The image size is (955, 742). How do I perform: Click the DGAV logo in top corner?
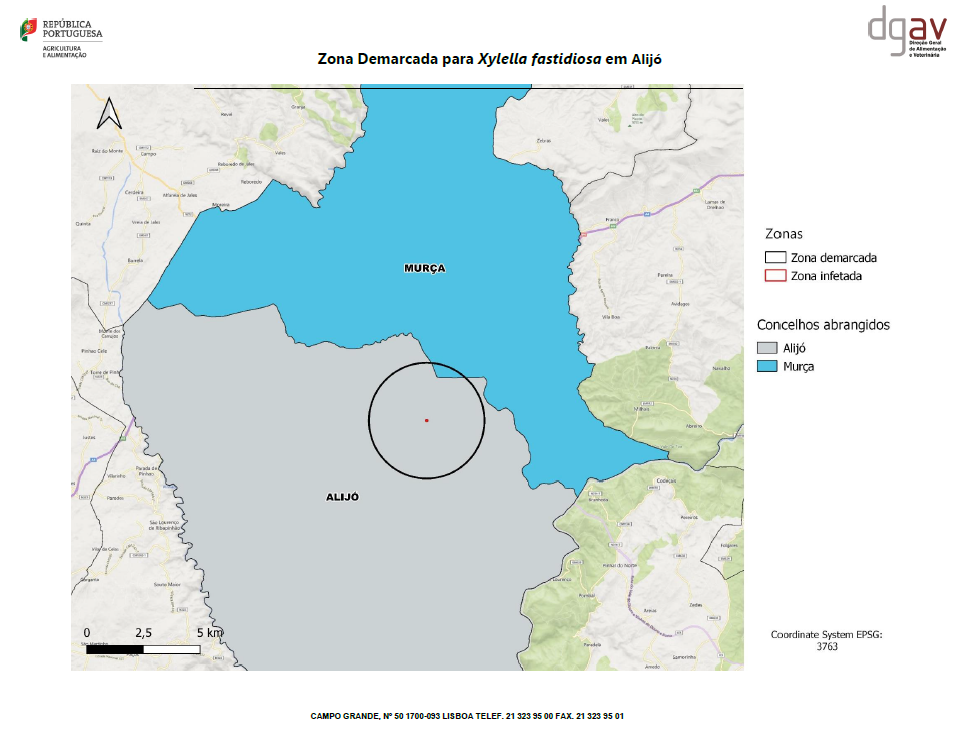tap(903, 35)
